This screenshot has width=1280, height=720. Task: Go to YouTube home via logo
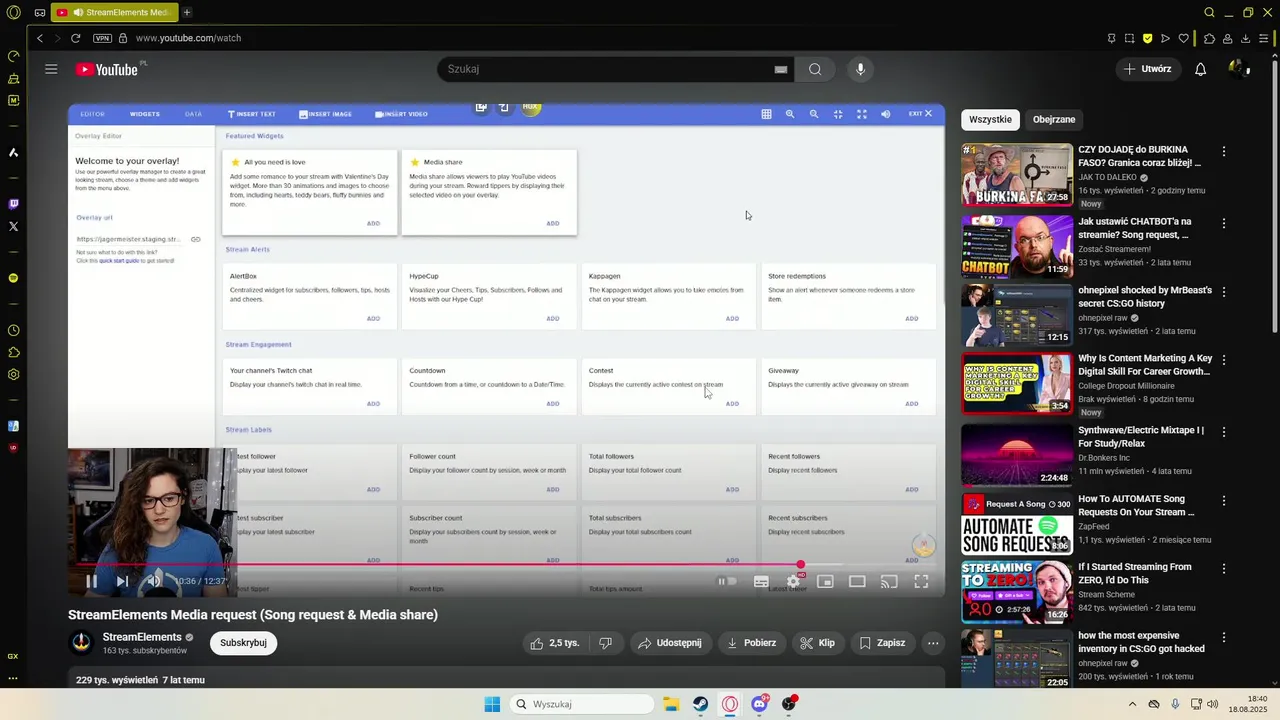pyautogui.click(x=106, y=69)
